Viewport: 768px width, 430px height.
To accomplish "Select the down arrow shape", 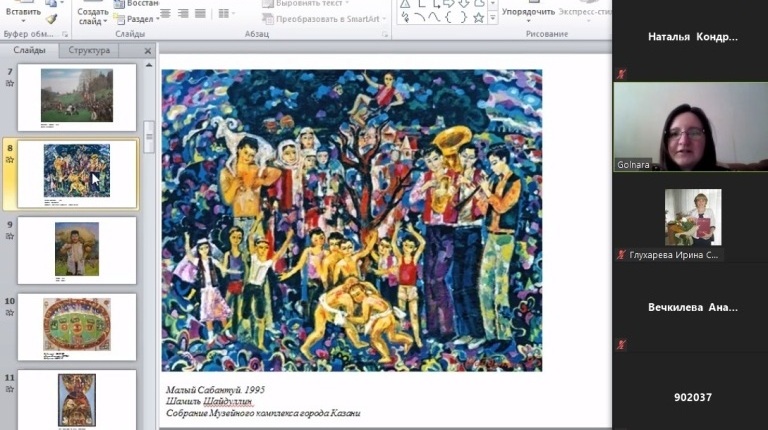I will click(x=464, y=4).
